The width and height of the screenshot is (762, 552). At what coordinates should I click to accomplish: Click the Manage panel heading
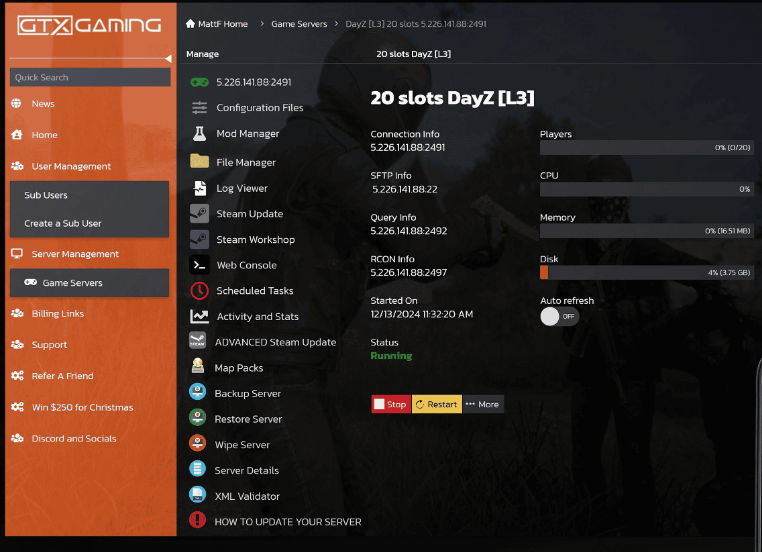202,54
